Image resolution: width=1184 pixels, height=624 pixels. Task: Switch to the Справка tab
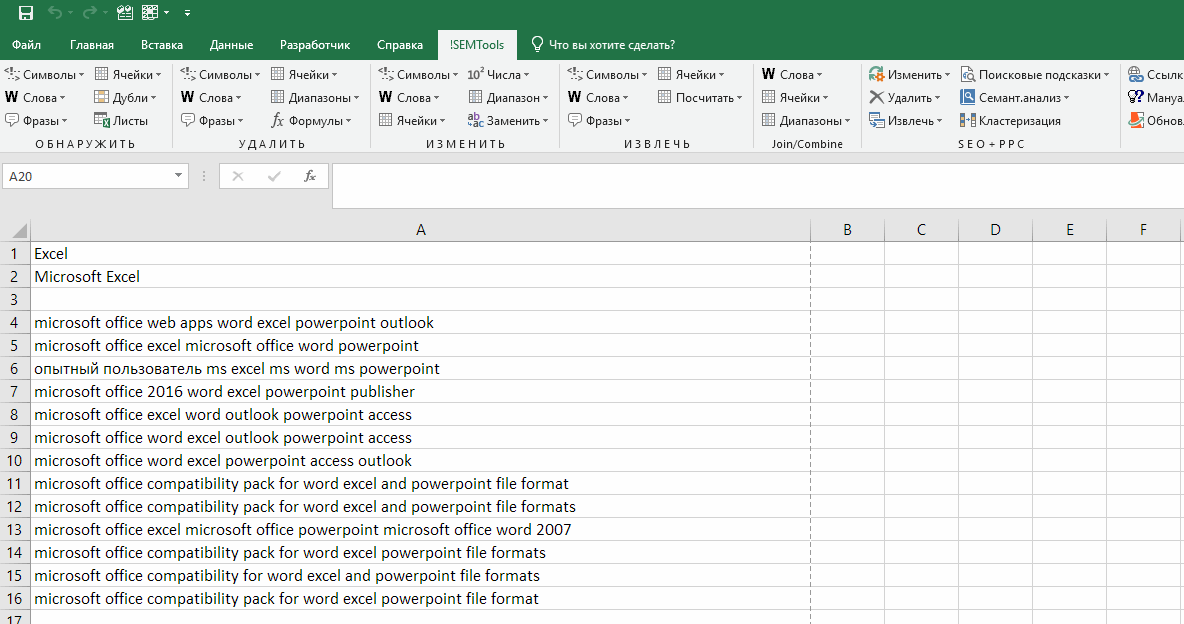399,45
